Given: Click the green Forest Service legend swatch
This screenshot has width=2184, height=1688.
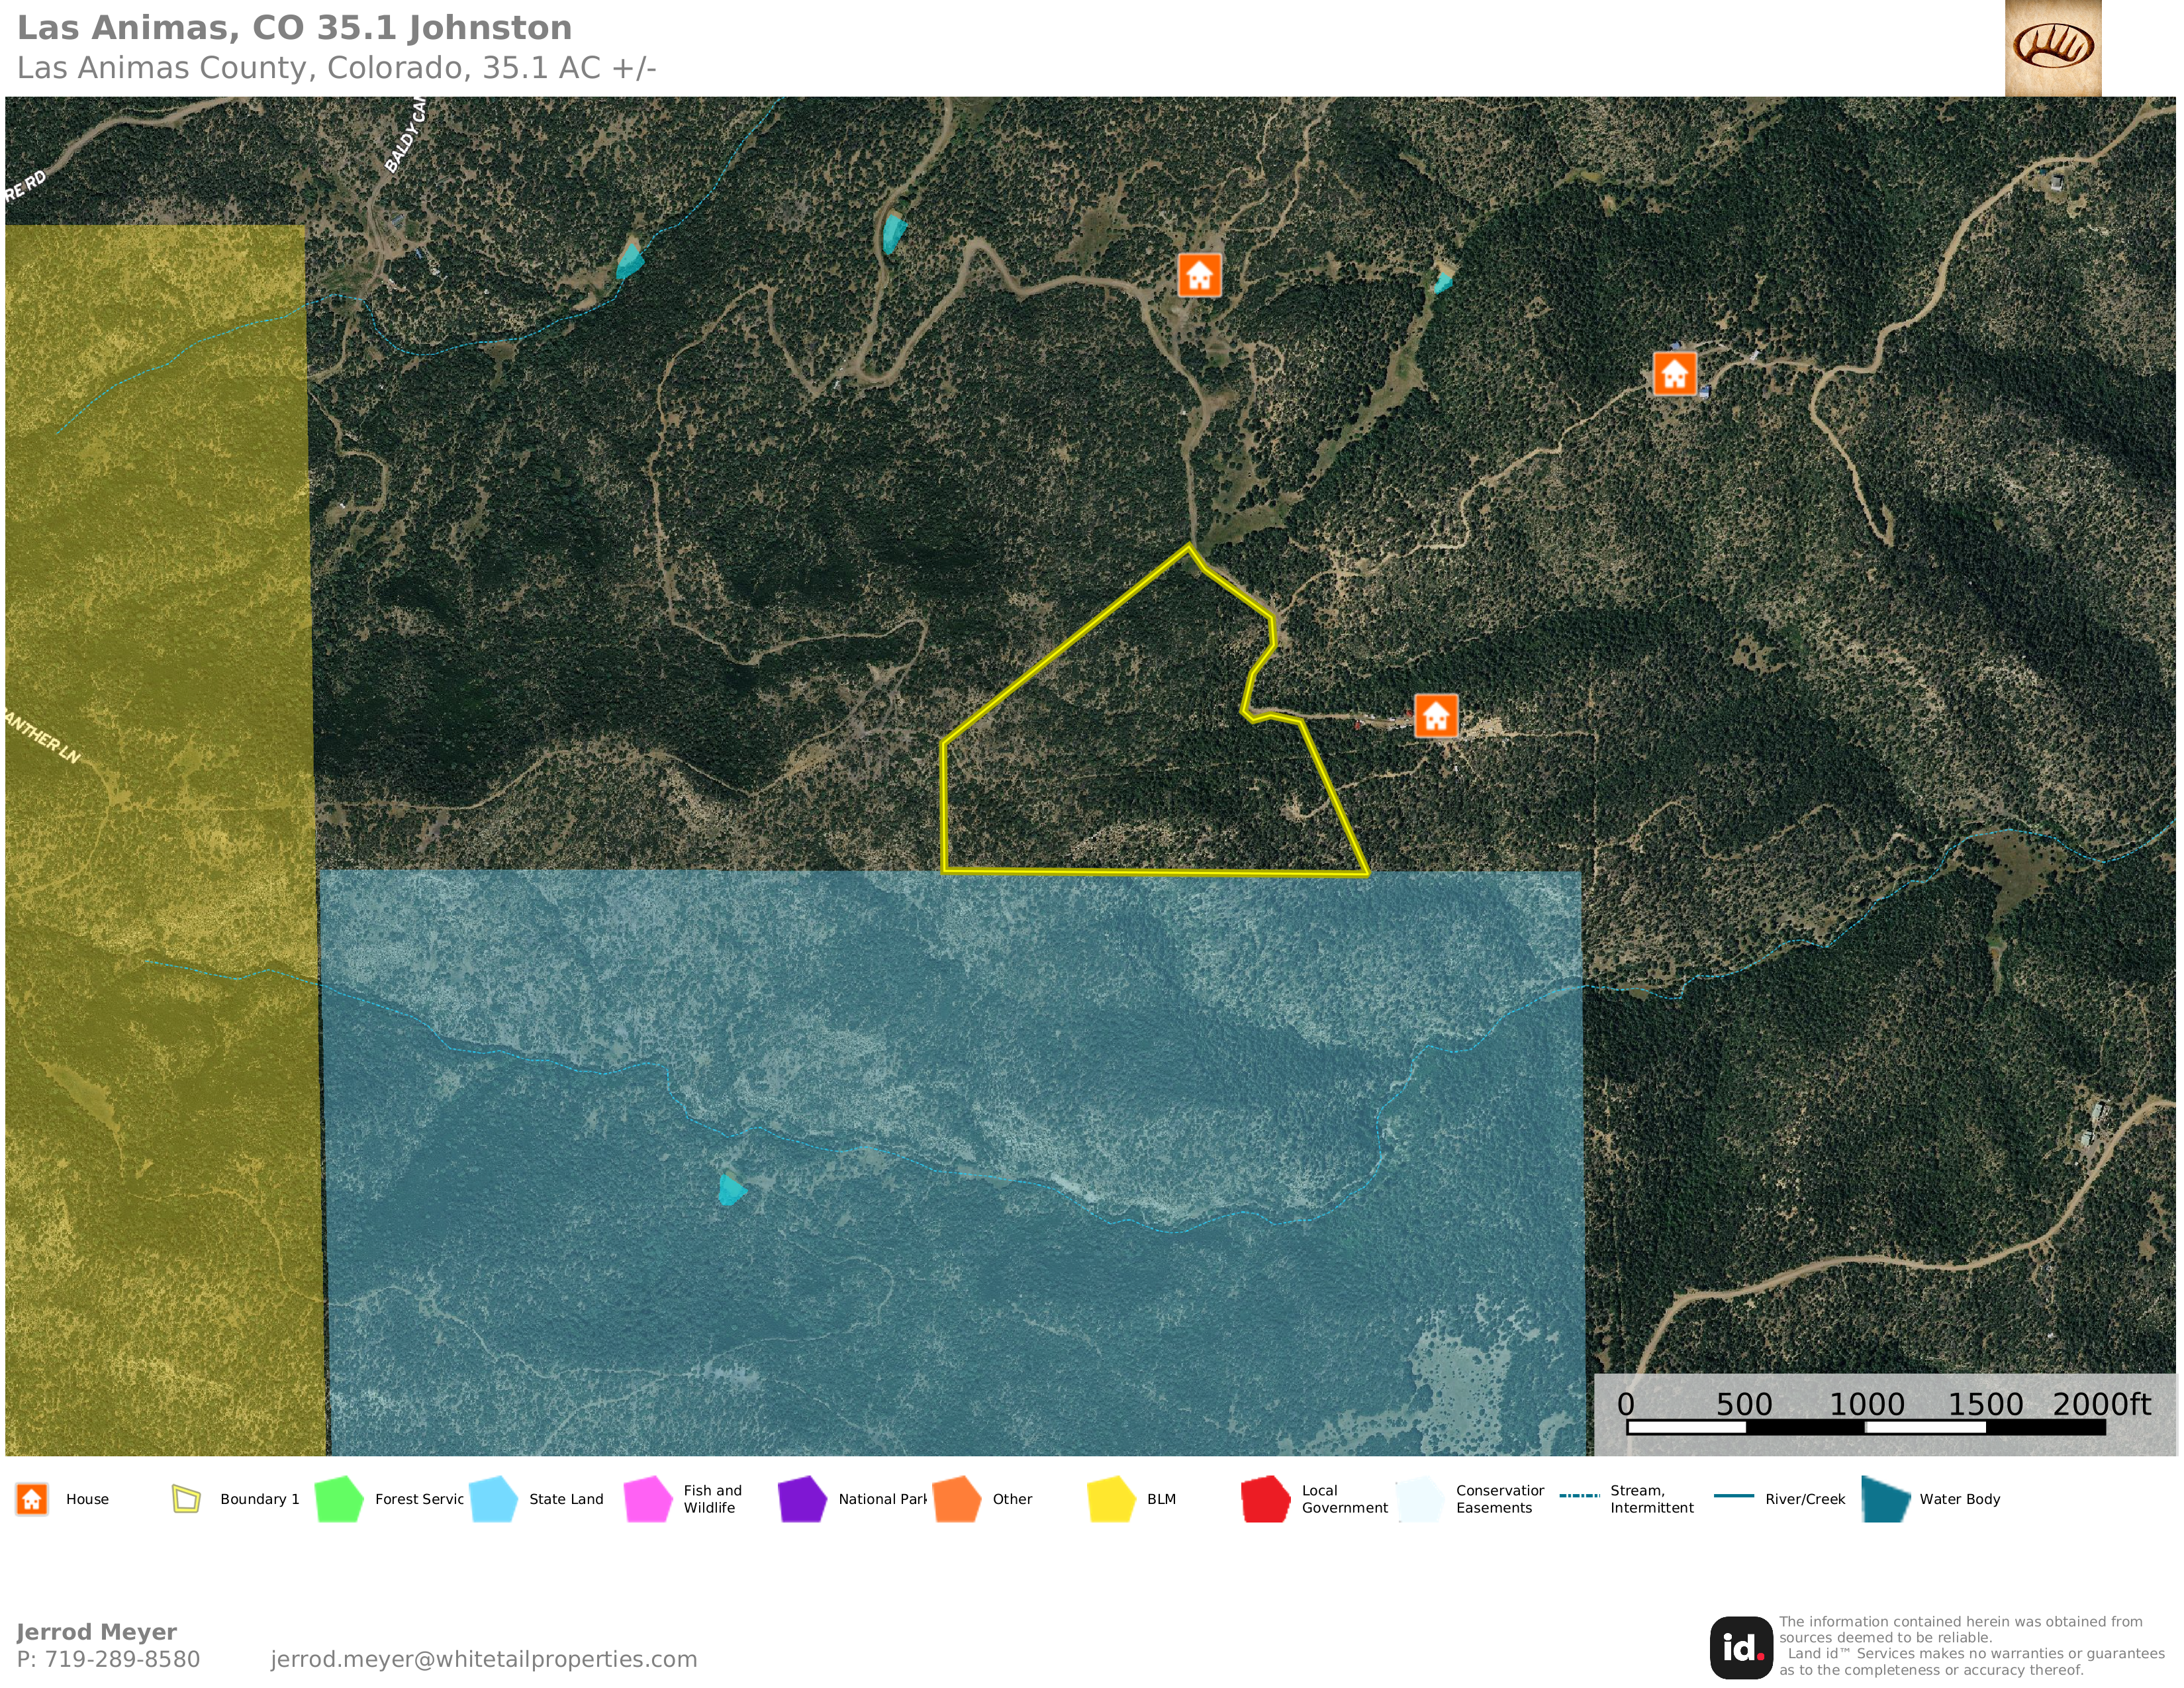Looking at the screenshot, I should 339,1499.
